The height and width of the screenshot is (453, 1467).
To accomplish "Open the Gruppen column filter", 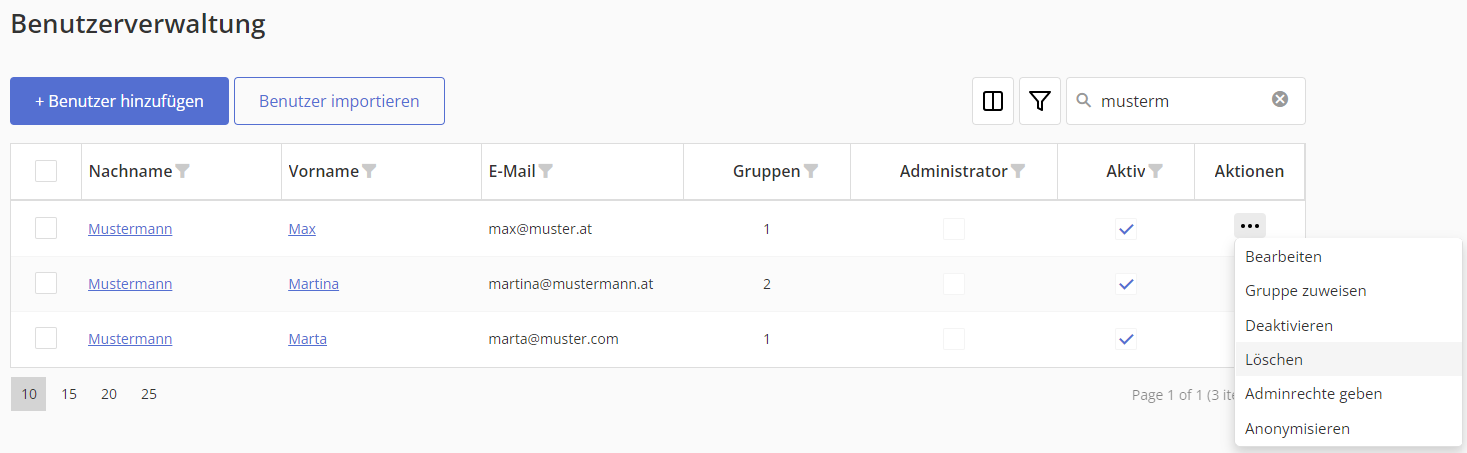I will tap(811, 171).
